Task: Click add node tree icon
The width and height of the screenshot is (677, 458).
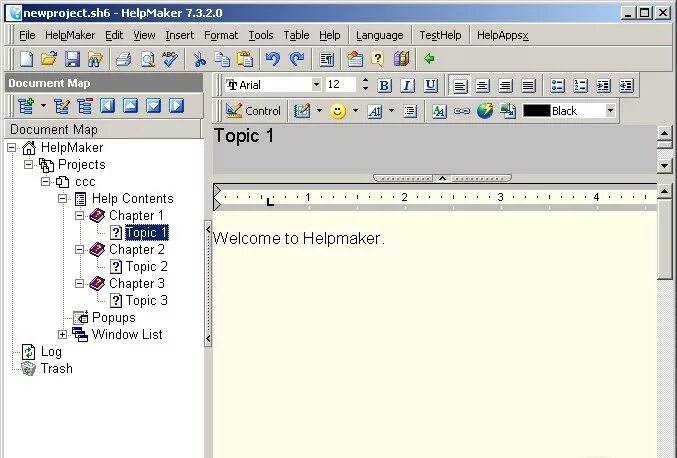Action: [26, 106]
